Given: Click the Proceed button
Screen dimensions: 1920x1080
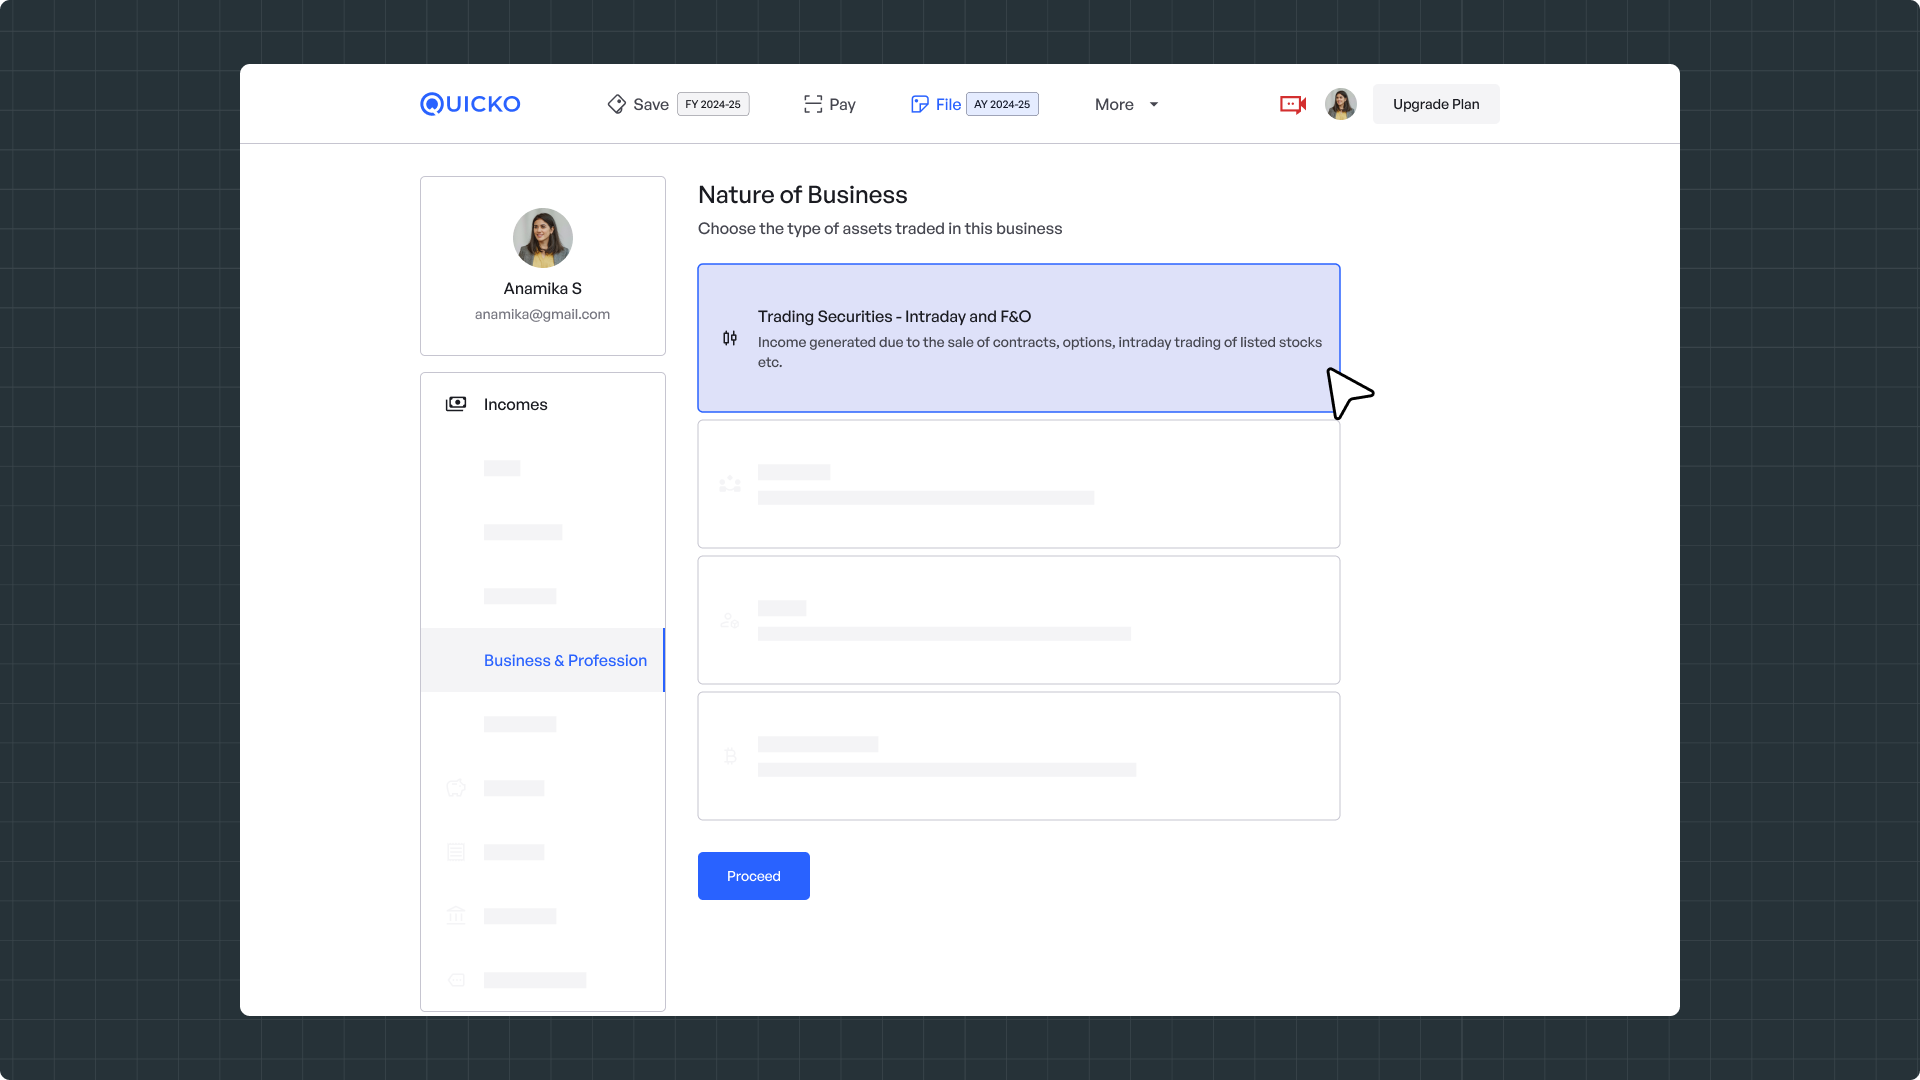Looking at the screenshot, I should click(x=753, y=876).
